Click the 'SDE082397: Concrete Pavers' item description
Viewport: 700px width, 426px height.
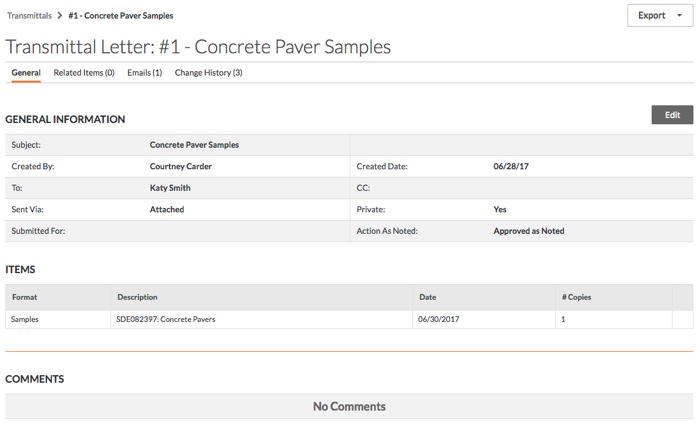pos(166,320)
